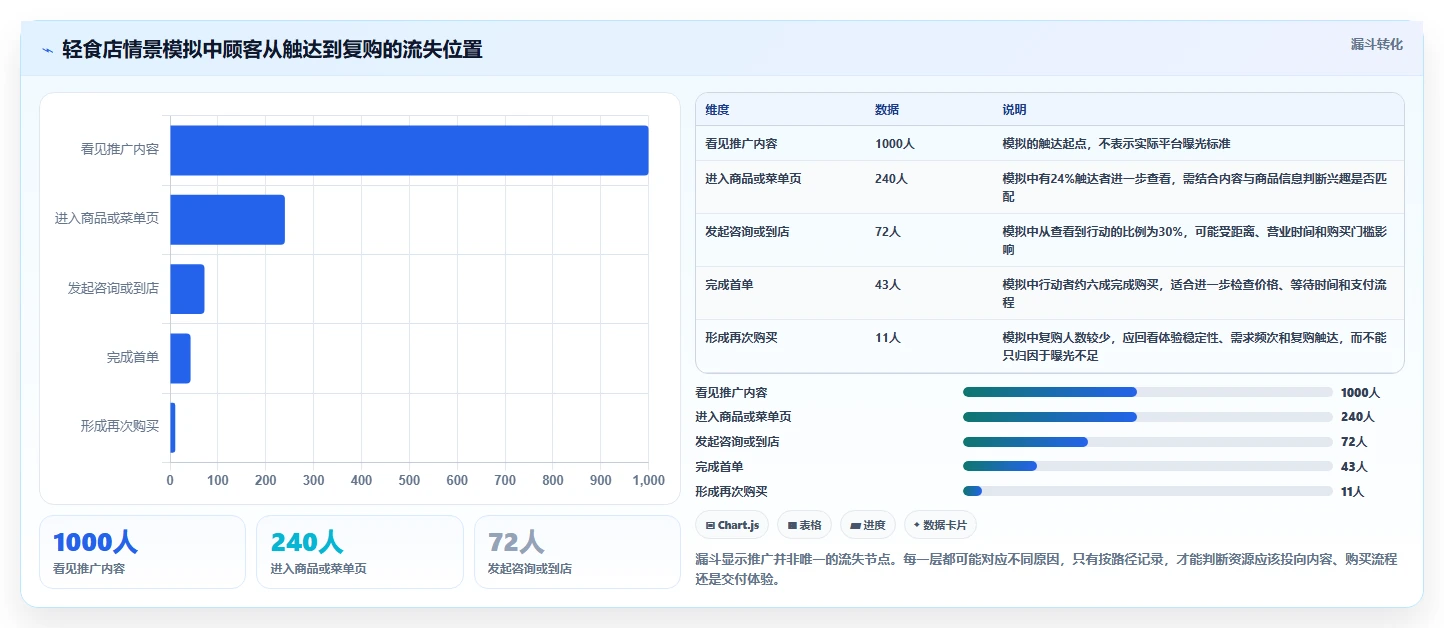Select the 表格 chip

click(804, 525)
